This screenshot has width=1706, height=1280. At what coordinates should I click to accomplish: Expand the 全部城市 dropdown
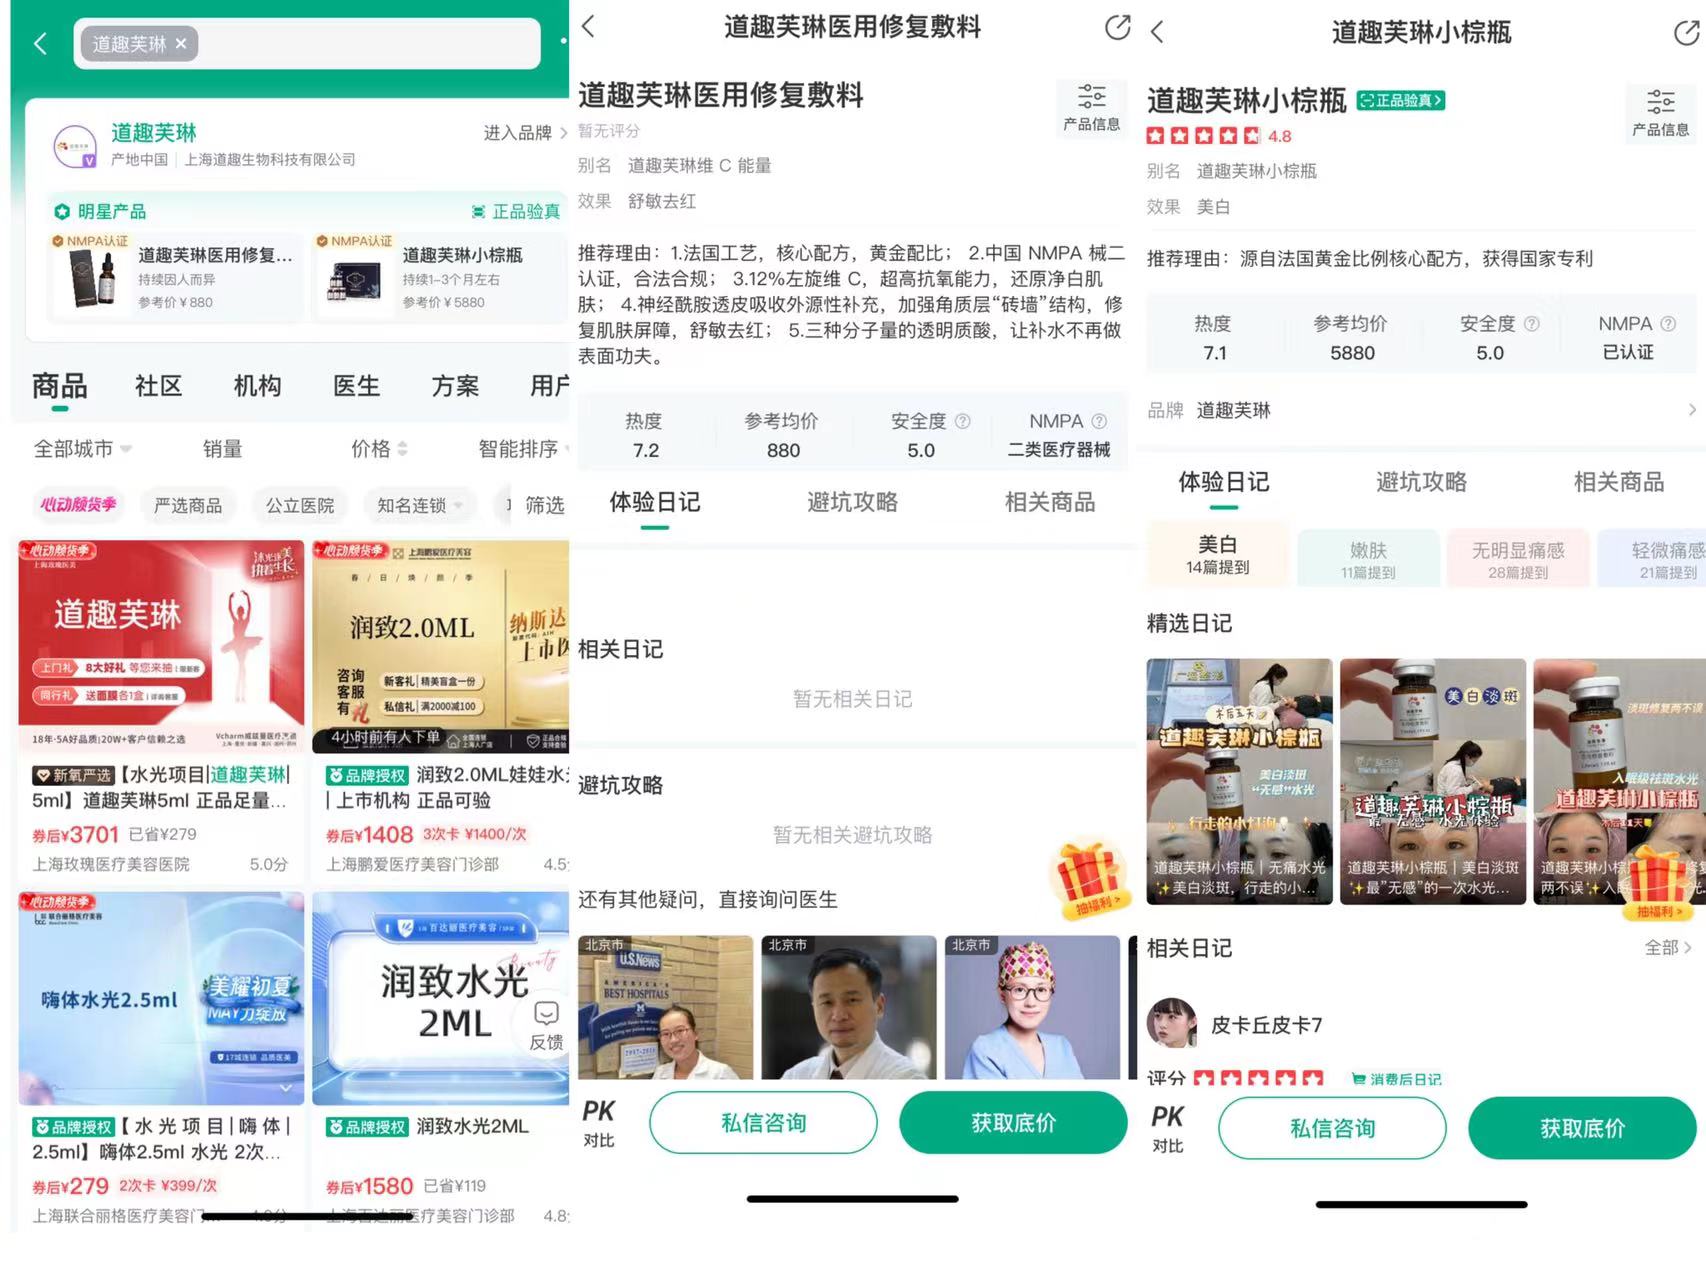click(x=82, y=449)
